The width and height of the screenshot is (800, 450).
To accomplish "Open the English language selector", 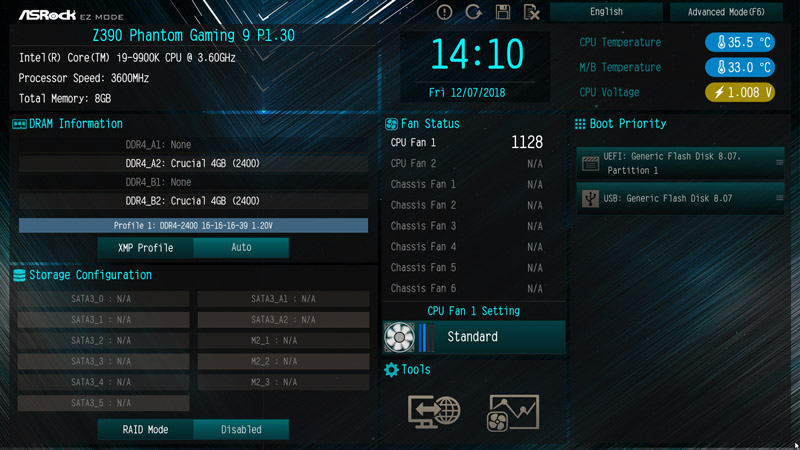I will (x=606, y=12).
